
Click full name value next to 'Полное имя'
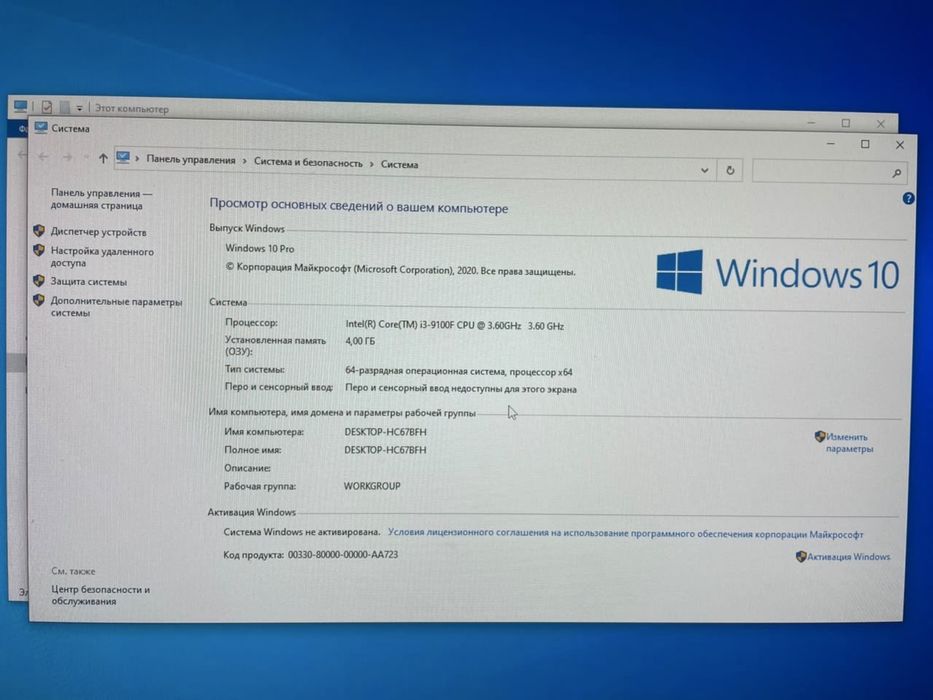pos(385,450)
